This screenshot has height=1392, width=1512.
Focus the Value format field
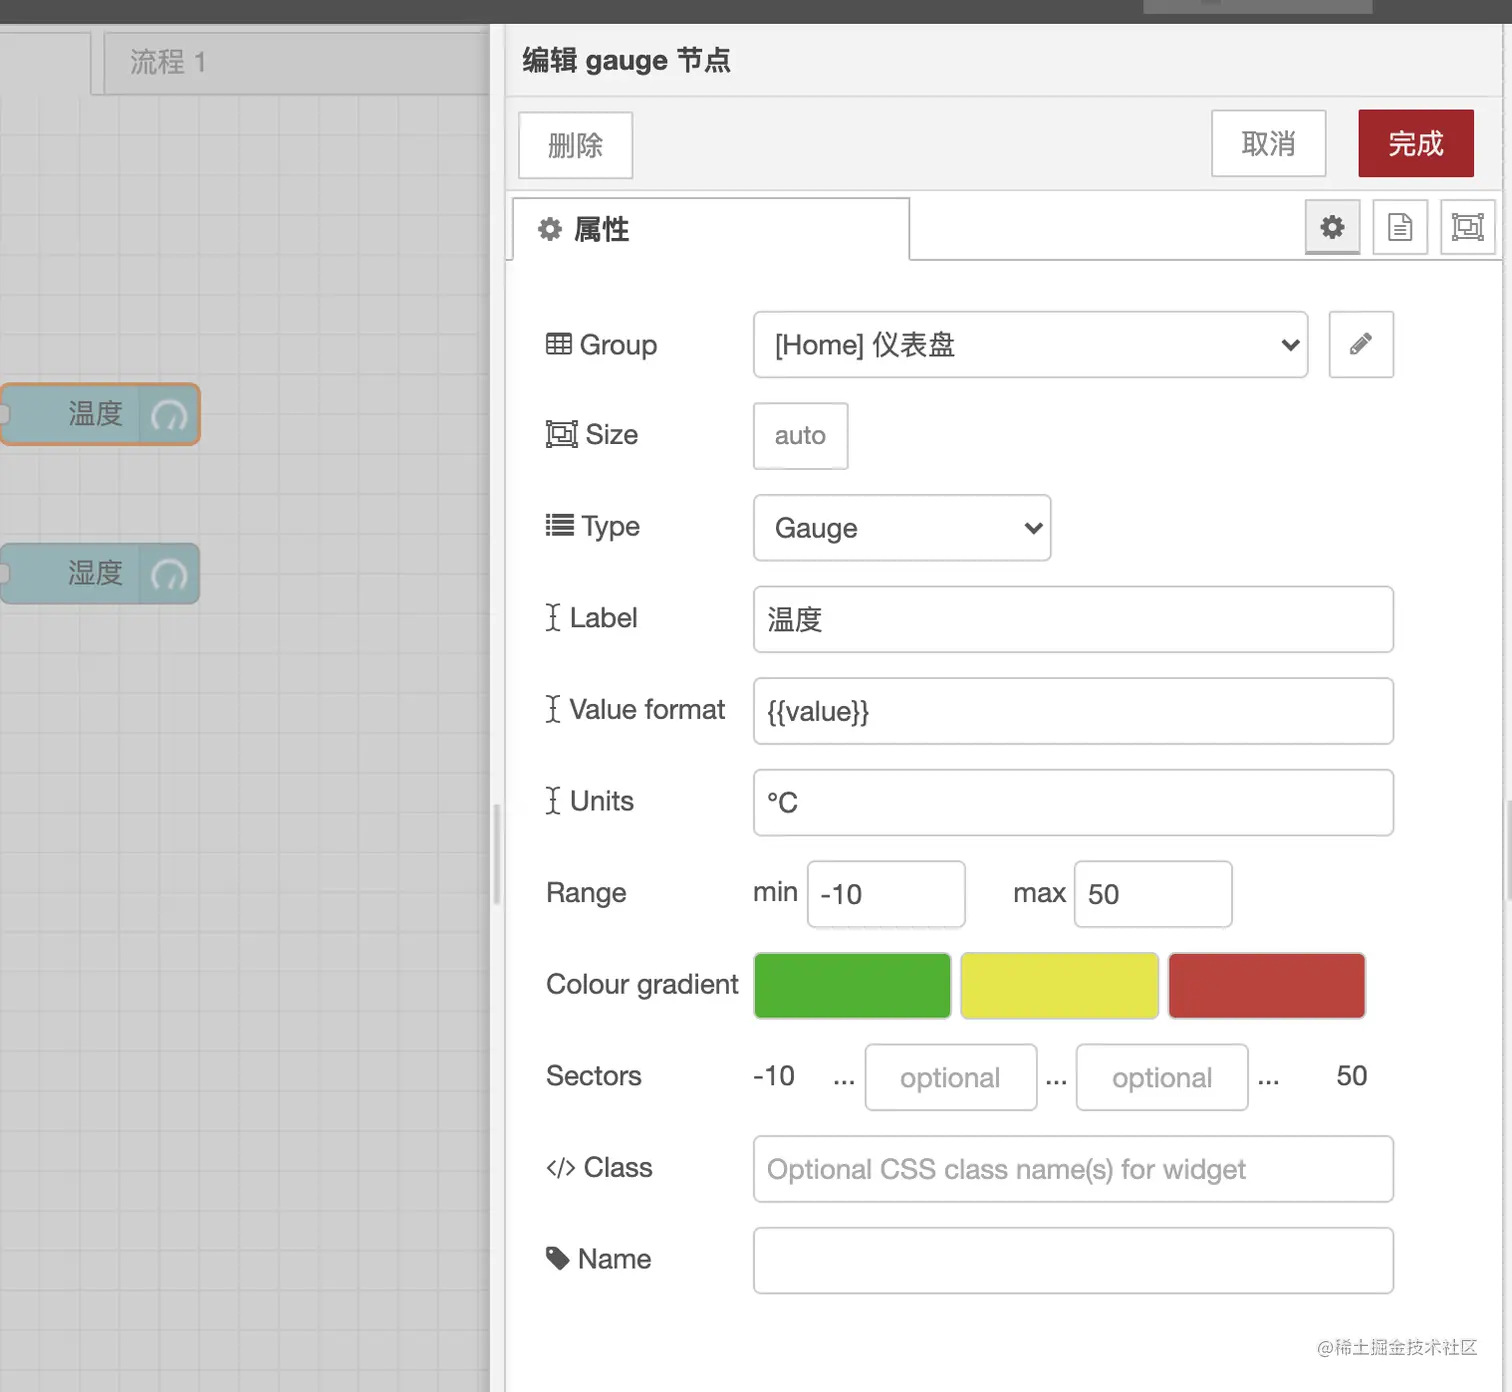point(1073,711)
